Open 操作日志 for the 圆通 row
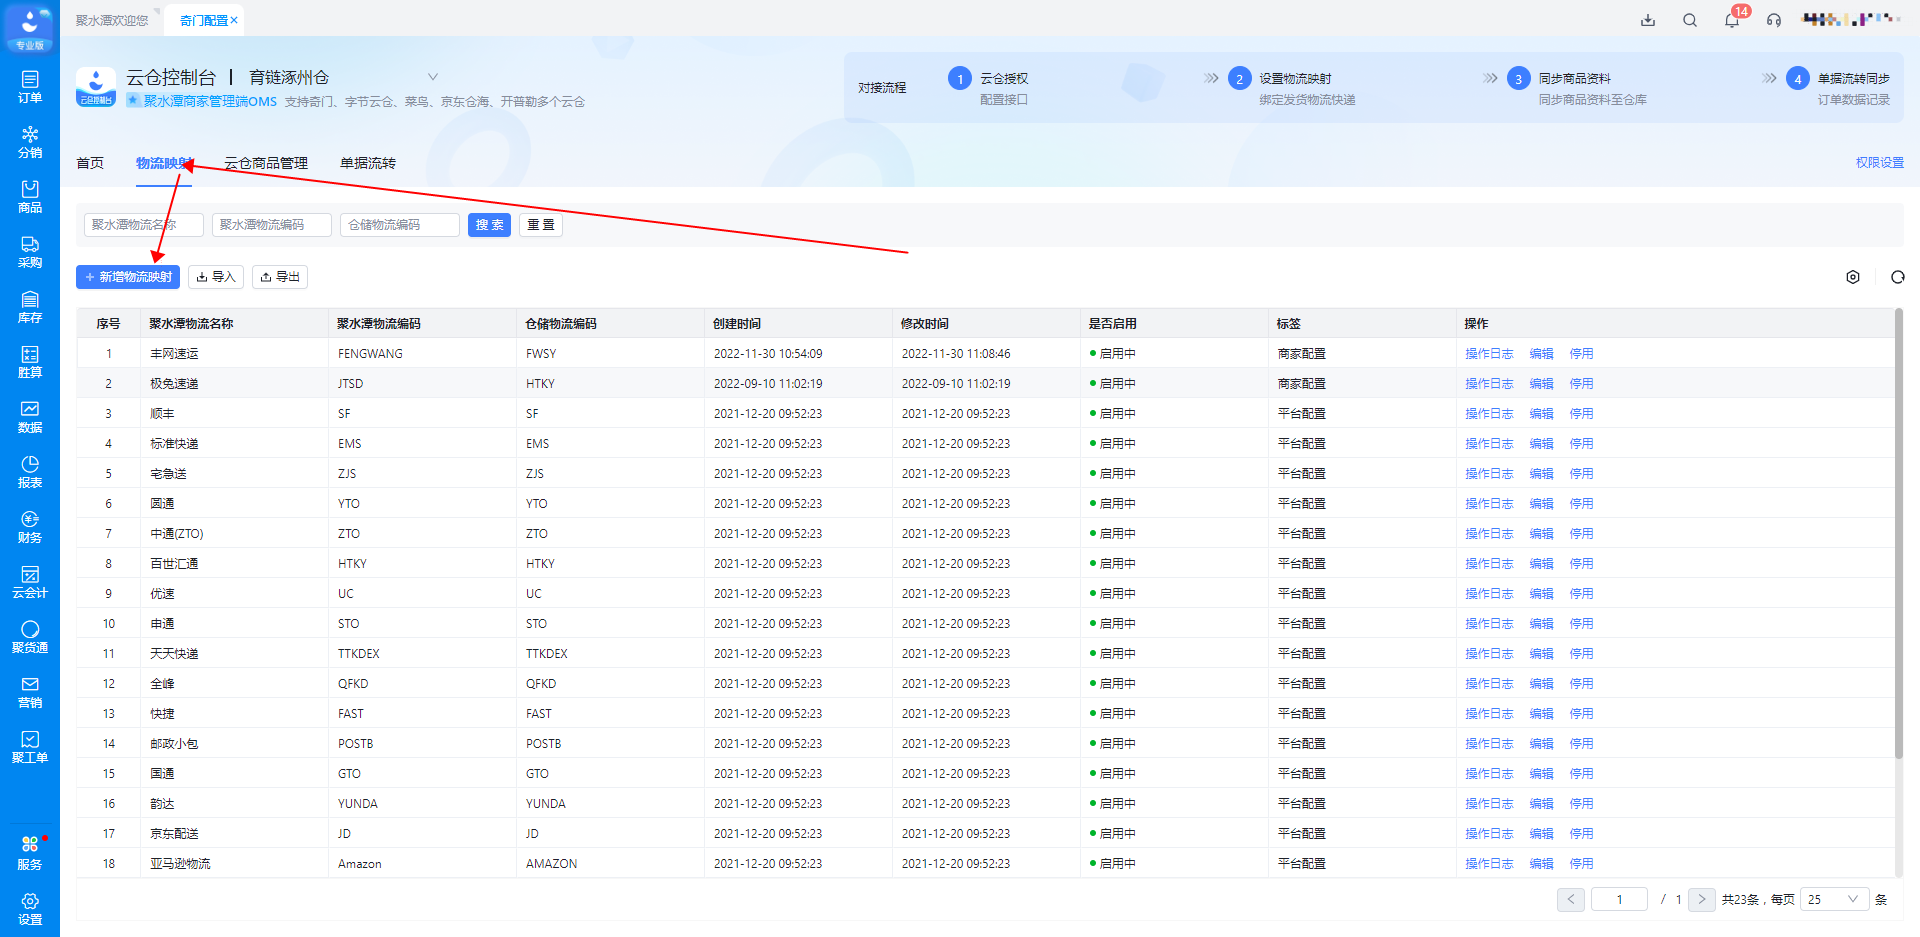This screenshot has width=1920, height=937. [x=1489, y=503]
